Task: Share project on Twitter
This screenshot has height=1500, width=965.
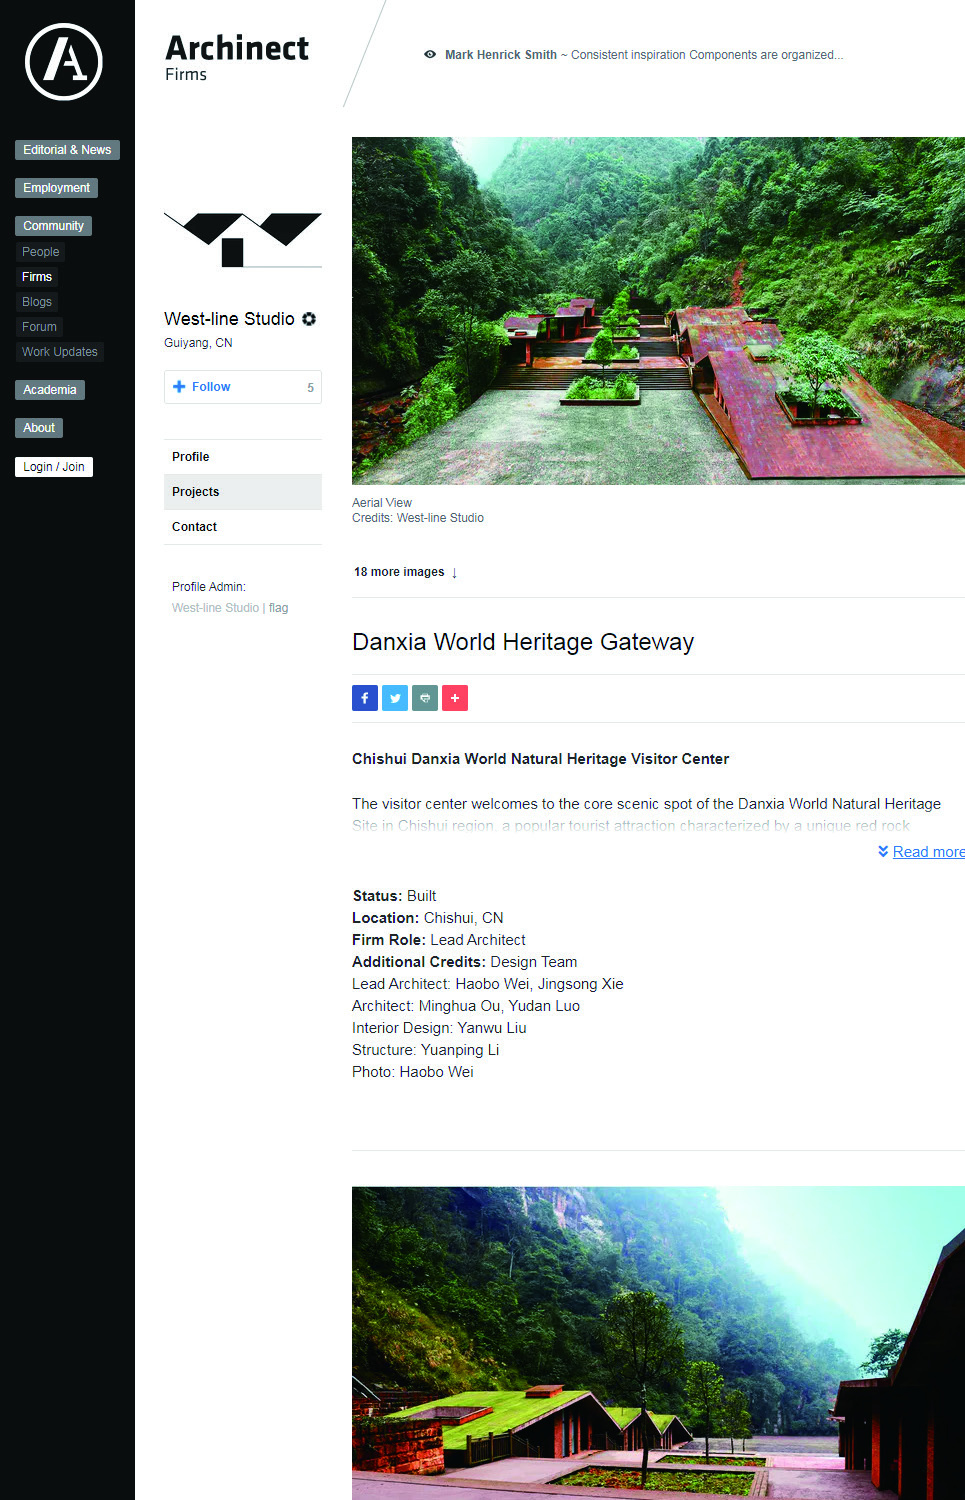Action: [x=395, y=698]
